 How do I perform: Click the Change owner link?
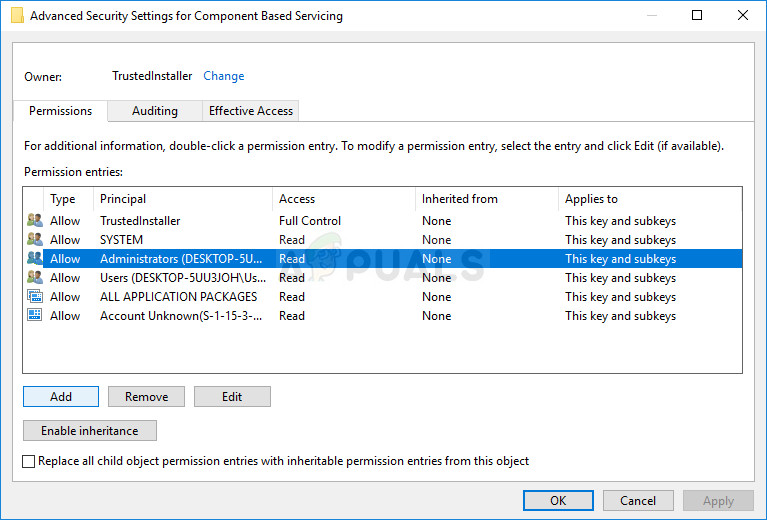tap(223, 76)
